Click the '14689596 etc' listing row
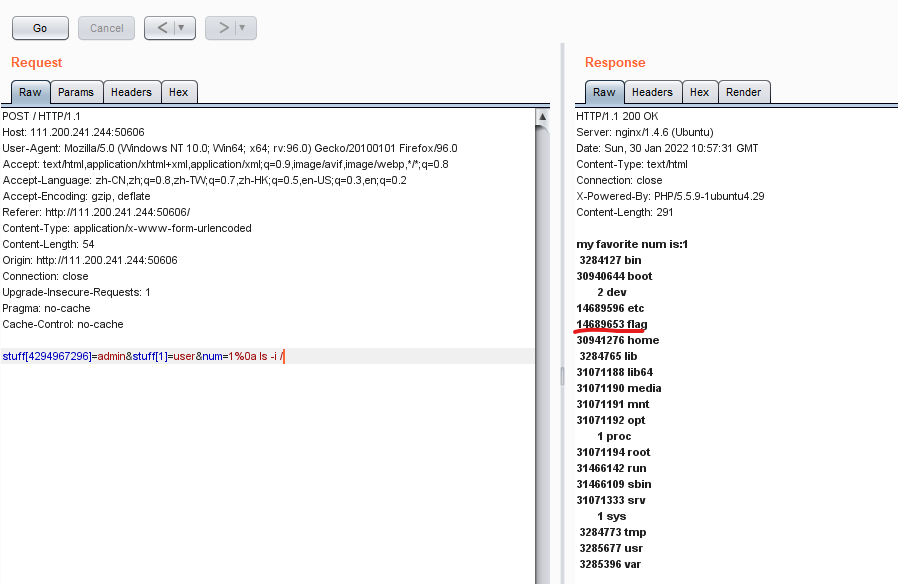The width and height of the screenshot is (898, 584). (611, 309)
